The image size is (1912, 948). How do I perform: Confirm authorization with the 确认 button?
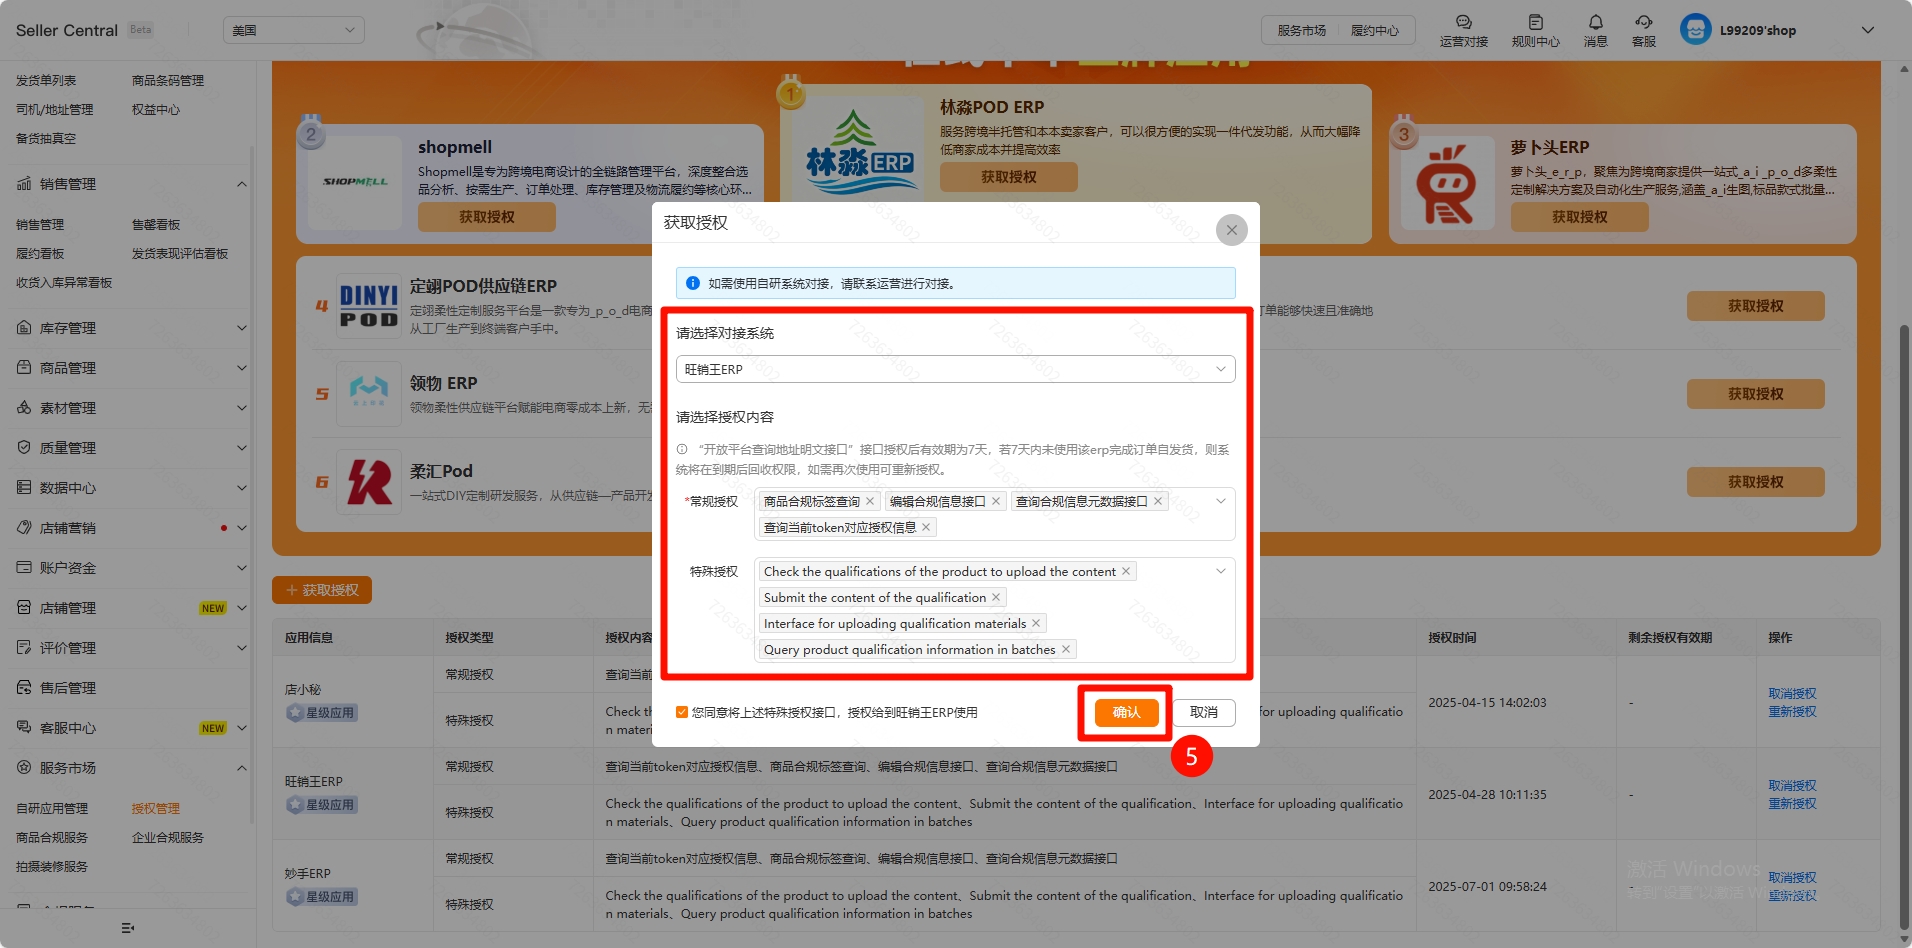click(x=1126, y=713)
